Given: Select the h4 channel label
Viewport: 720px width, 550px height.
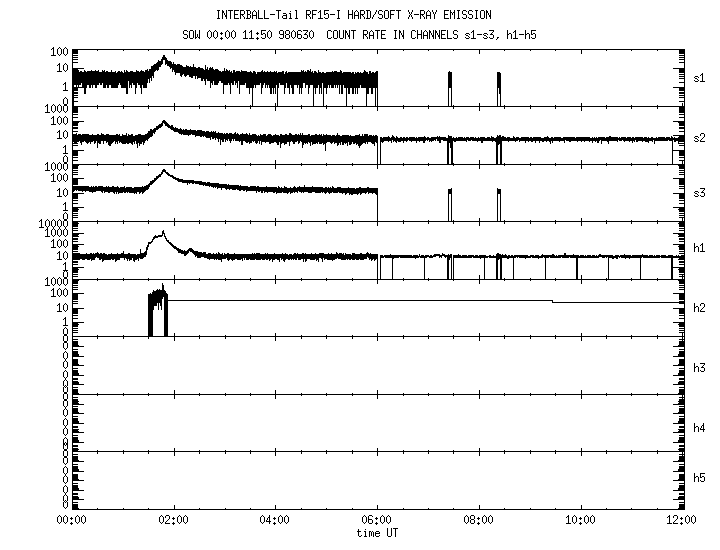Looking at the screenshot, I should 700,428.
